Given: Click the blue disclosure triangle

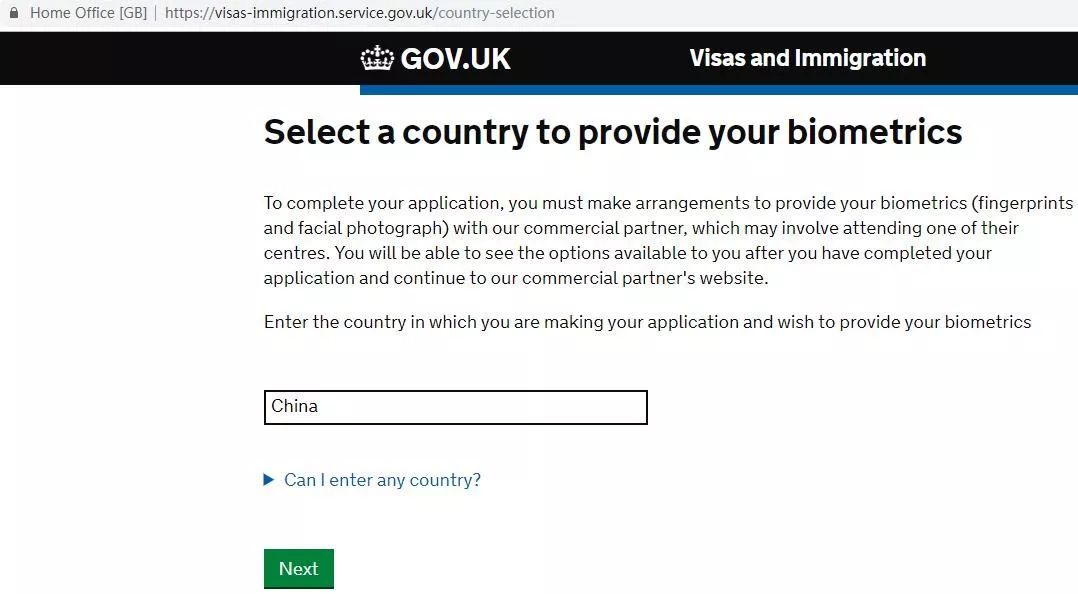Looking at the screenshot, I should (x=268, y=479).
